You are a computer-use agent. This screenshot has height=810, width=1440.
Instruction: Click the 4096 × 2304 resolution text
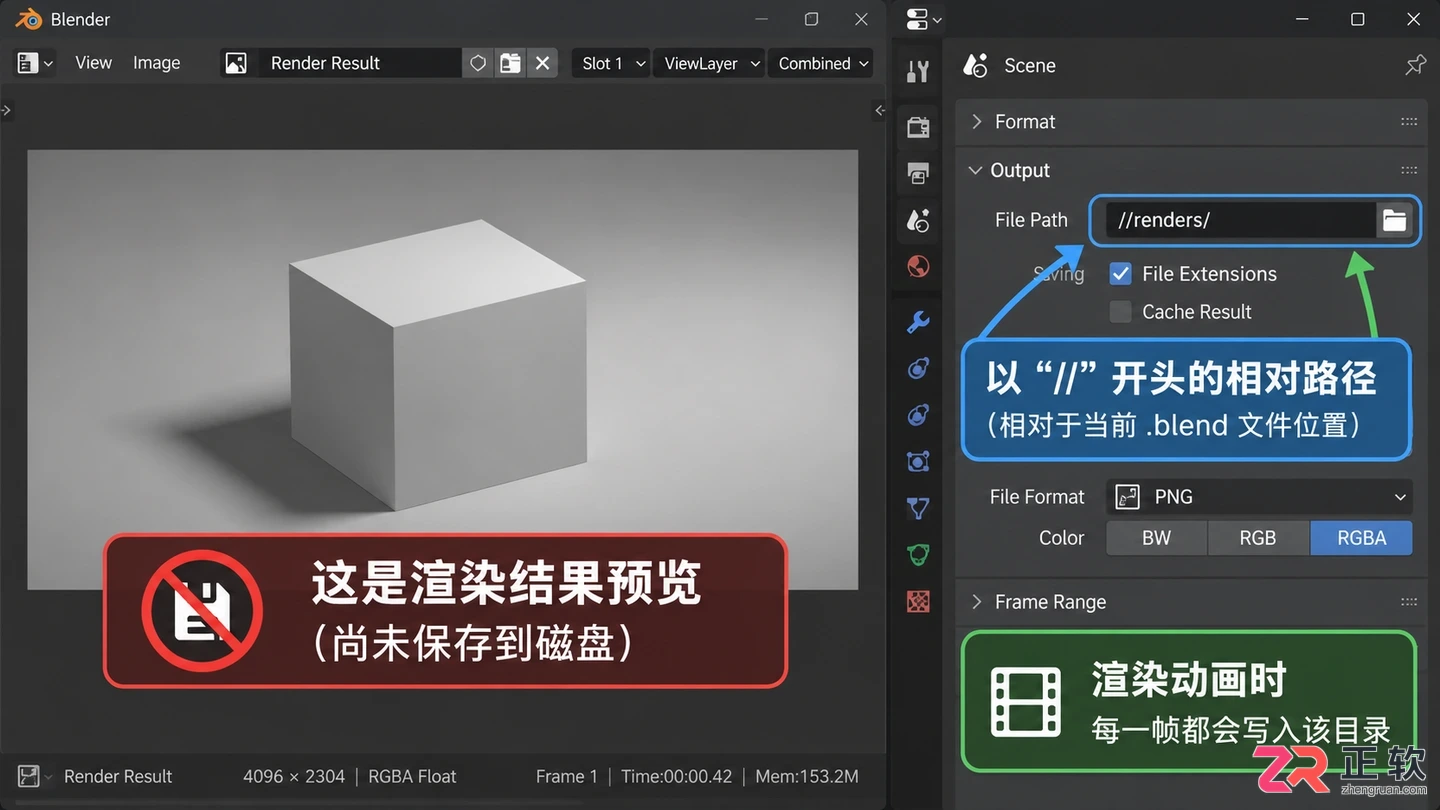(294, 776)
